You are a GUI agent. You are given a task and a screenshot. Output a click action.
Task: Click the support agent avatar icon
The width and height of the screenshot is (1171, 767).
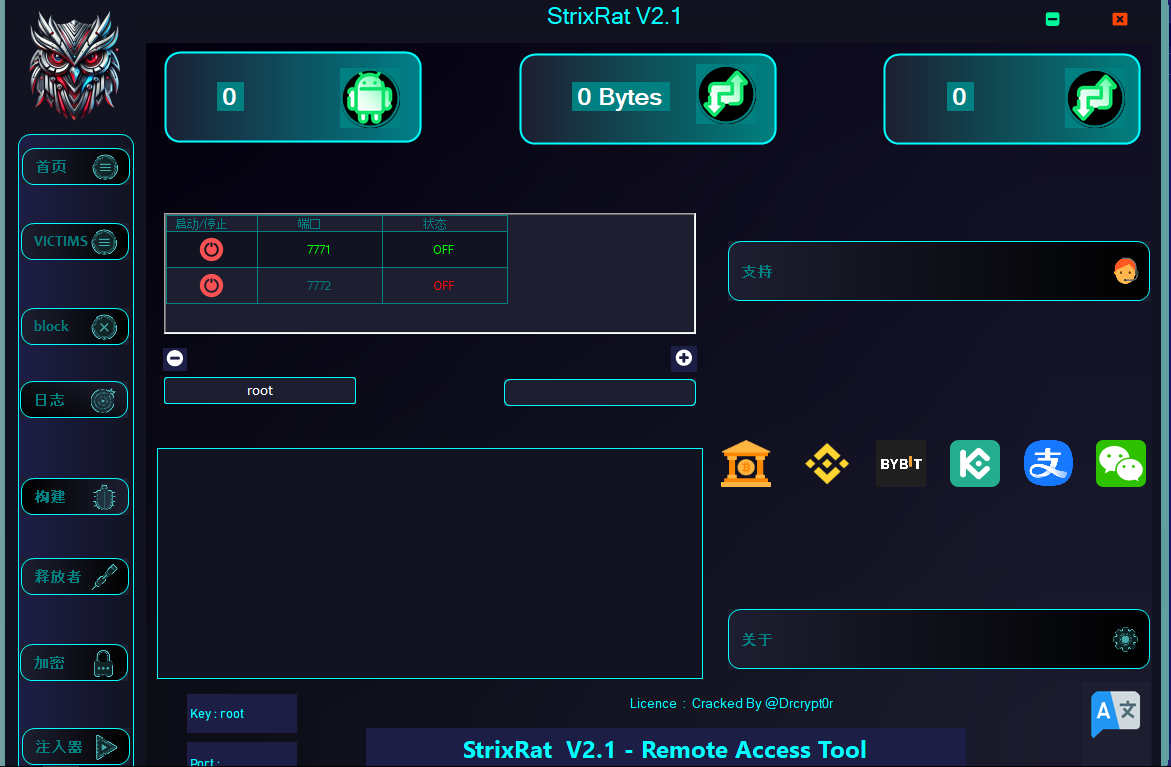point(1125,271)
